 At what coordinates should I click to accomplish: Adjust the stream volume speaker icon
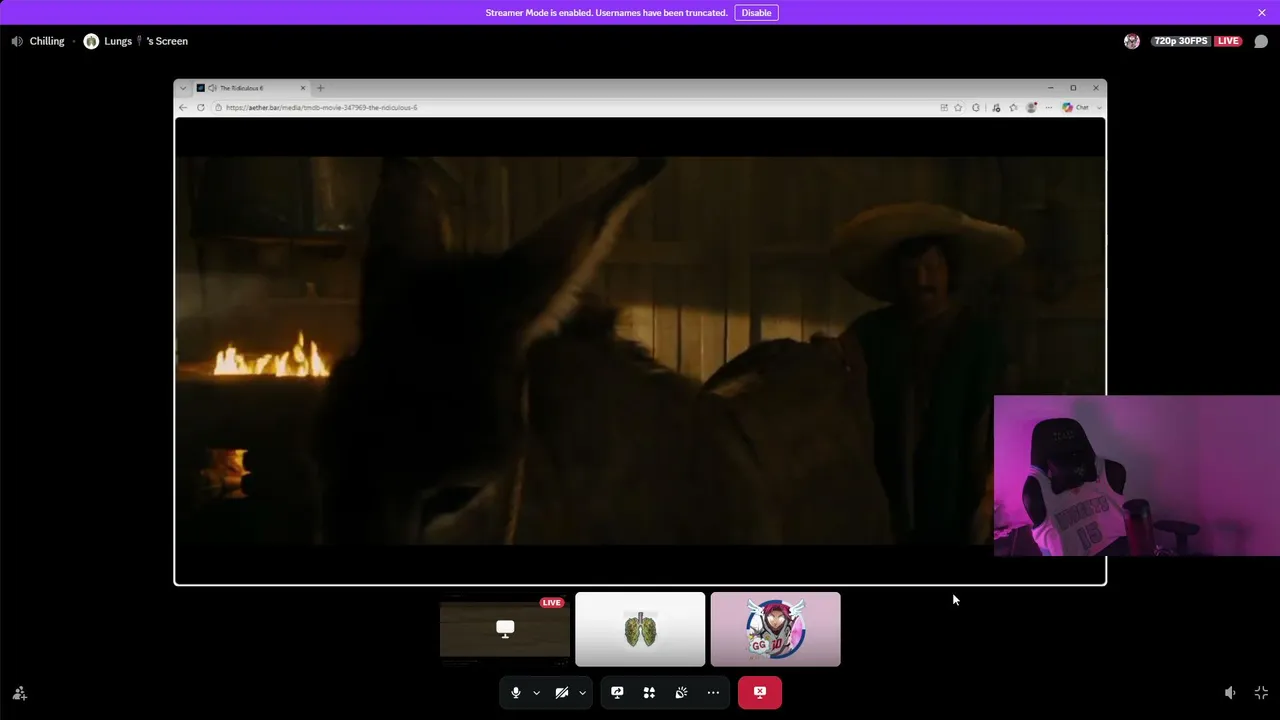[x=1230, y=693]
